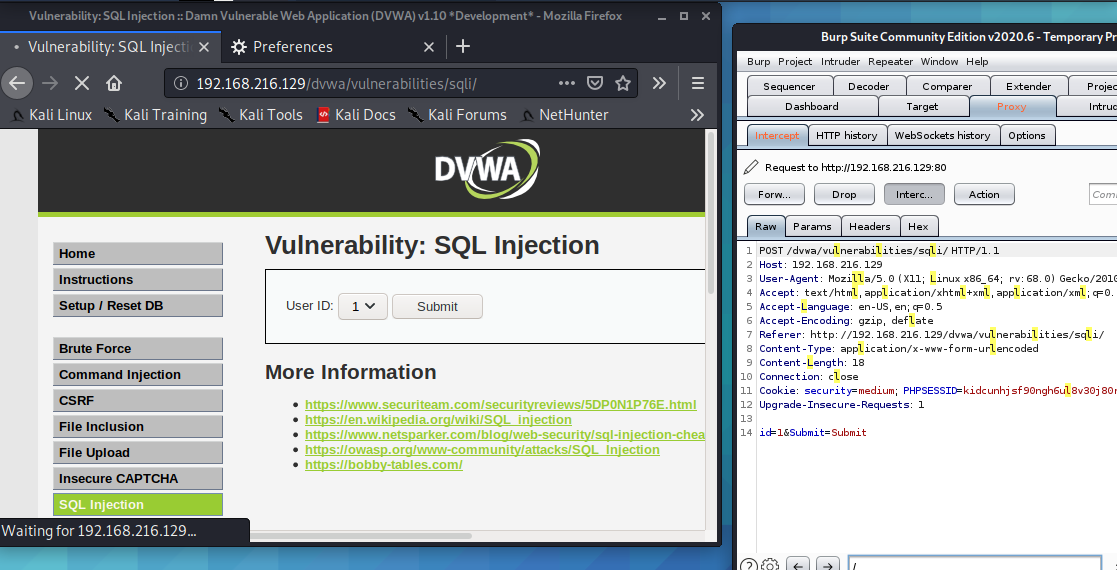Click Burp help question mark icon
Image resolution: width=1117 pixels, height=570 pixels.
pos(748,566)
